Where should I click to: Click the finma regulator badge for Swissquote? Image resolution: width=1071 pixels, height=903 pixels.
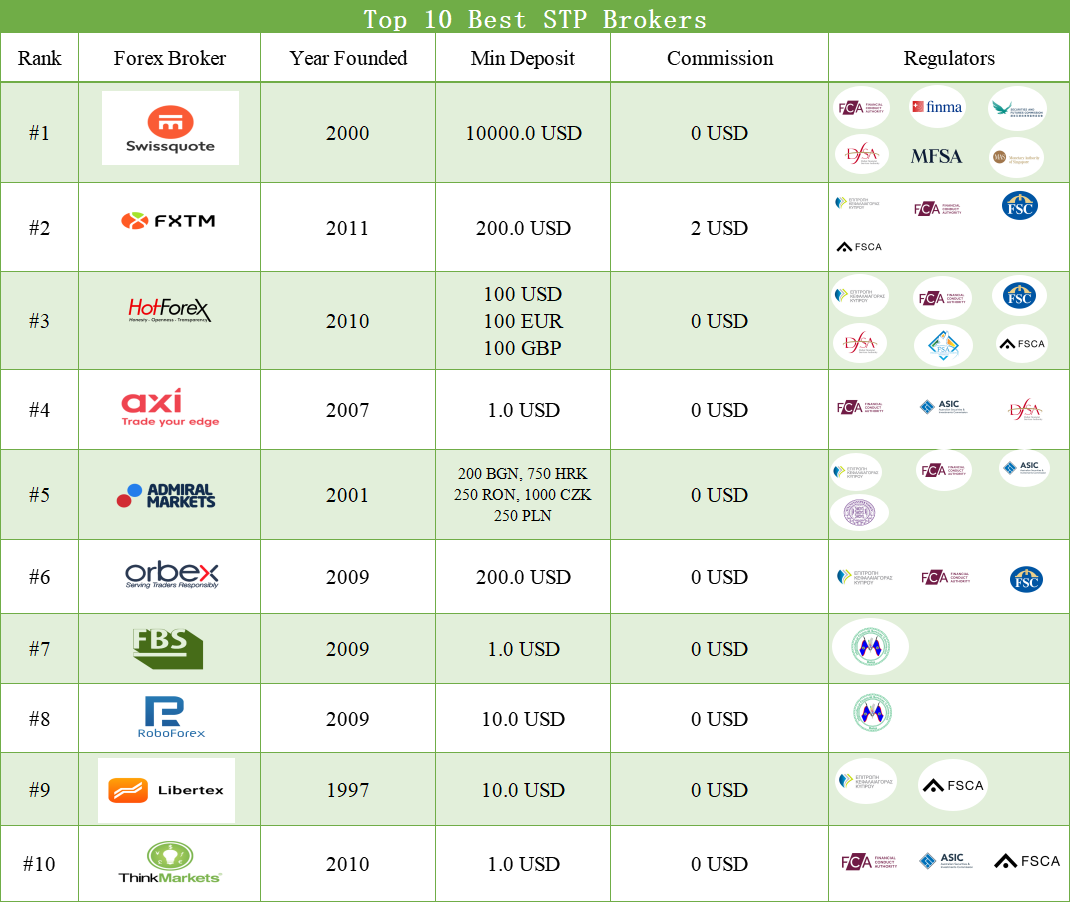point(937,107)
